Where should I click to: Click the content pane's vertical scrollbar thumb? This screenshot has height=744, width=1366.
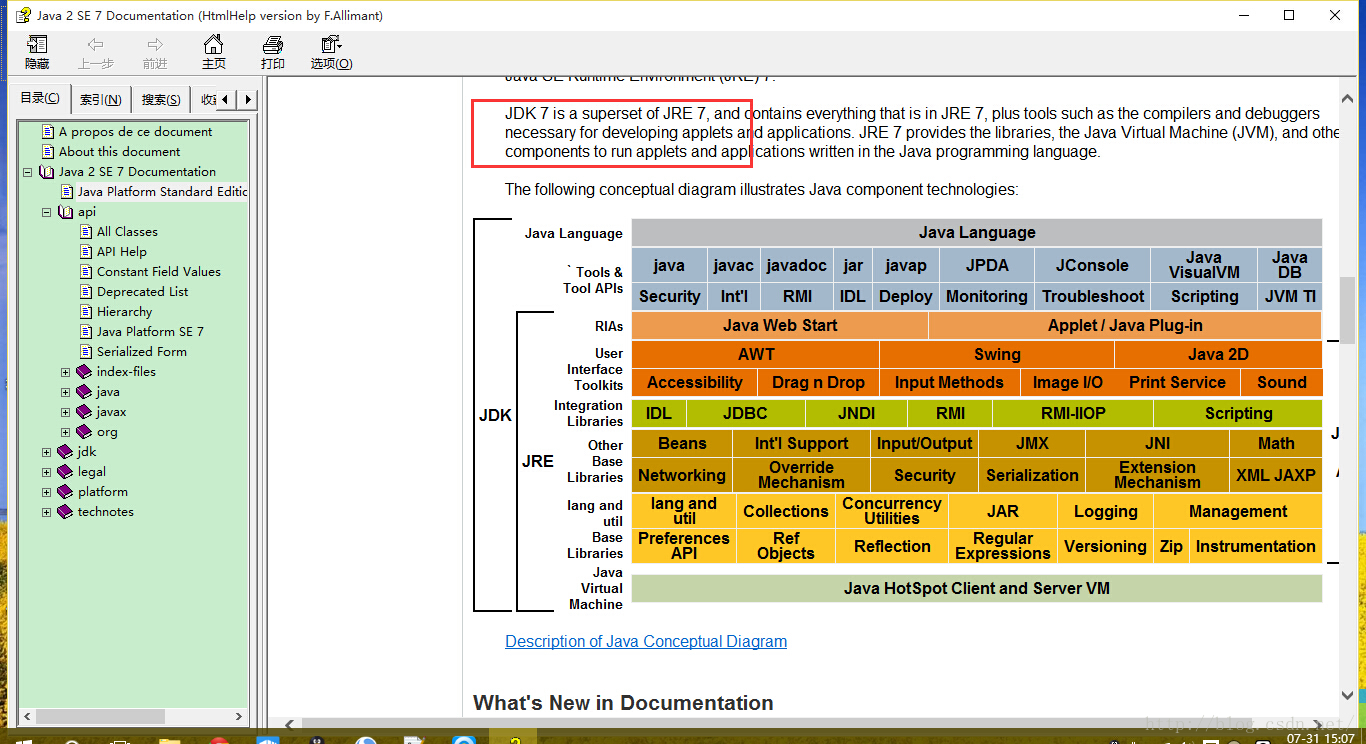click(x=1347, y=313)
